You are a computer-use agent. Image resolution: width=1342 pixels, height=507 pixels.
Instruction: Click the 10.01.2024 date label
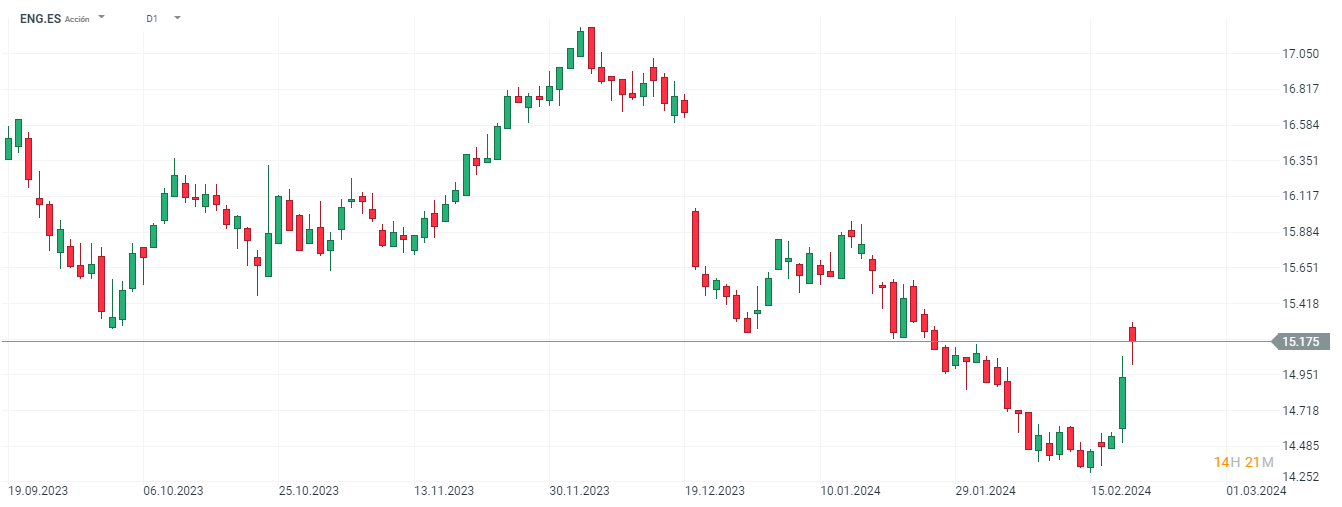pyautogui.click(x=850, y=490)
